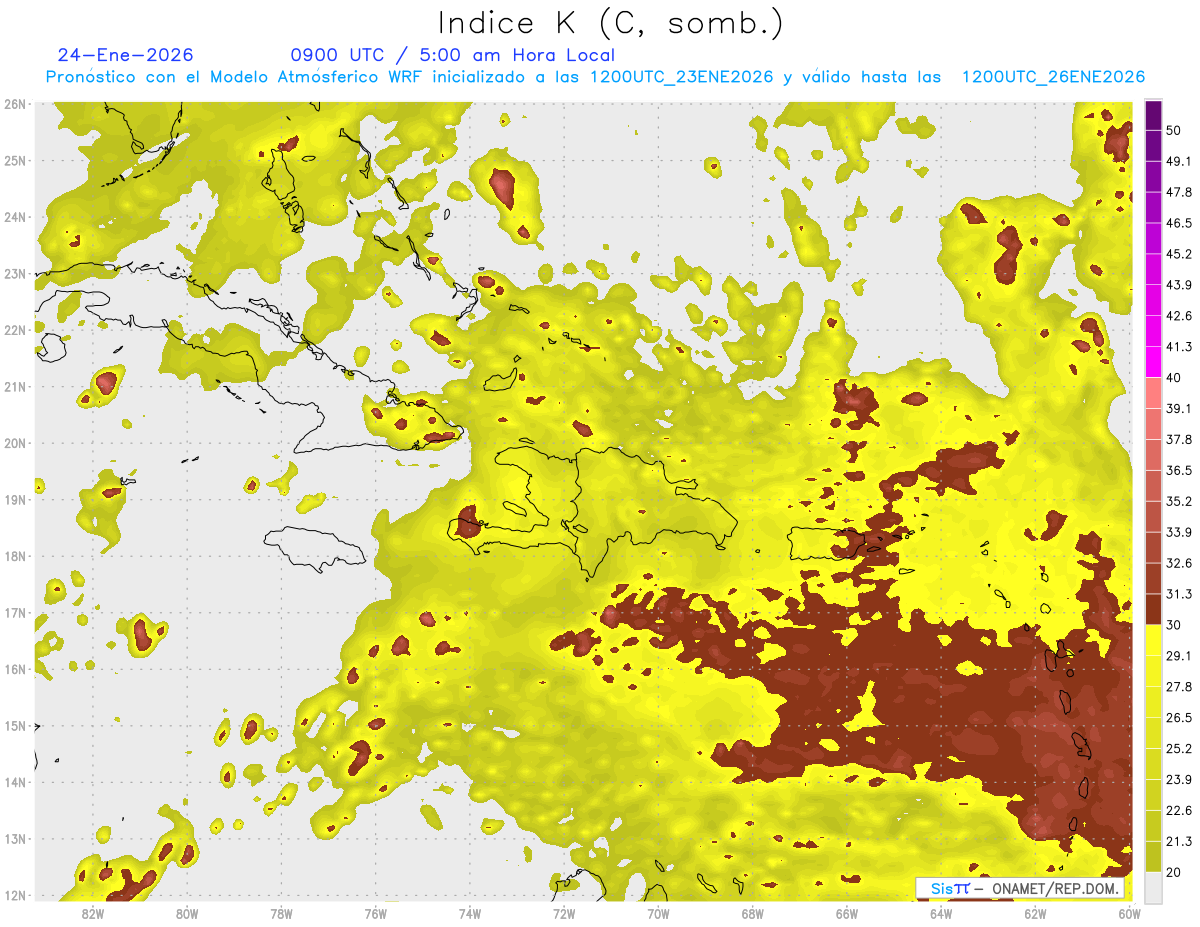Select the salmon pink swatch between 40 and 39.1
The image size is (1200, 927).
point(1153,393)
